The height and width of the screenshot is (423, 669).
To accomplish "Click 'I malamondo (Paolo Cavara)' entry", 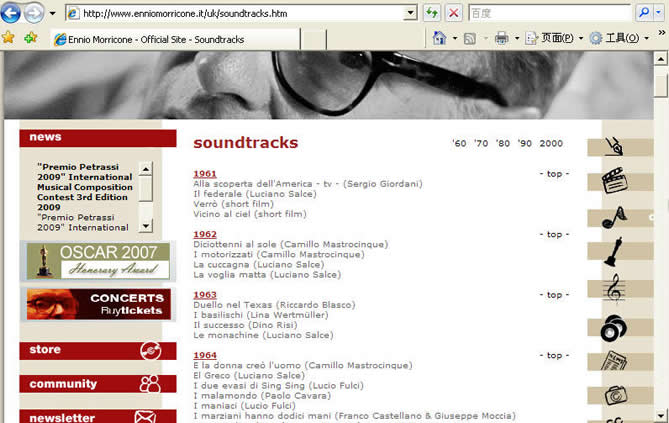I will coord(262,396).
